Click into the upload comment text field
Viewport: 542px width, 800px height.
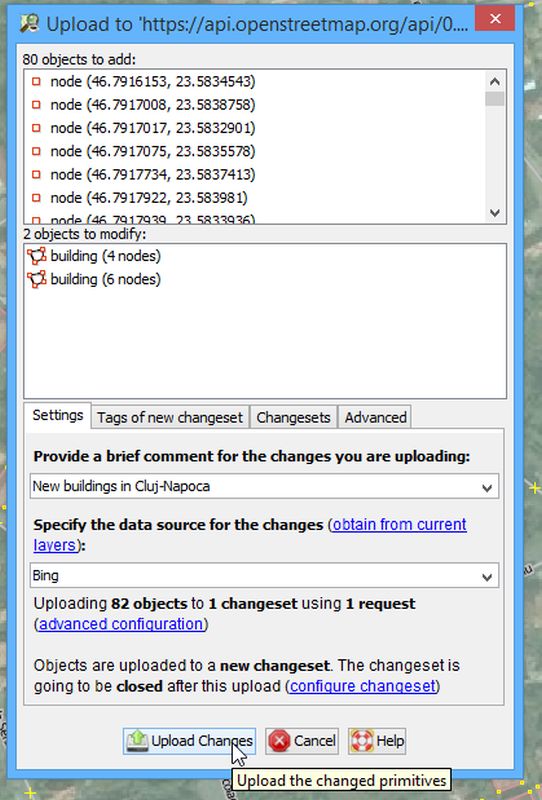254,487
